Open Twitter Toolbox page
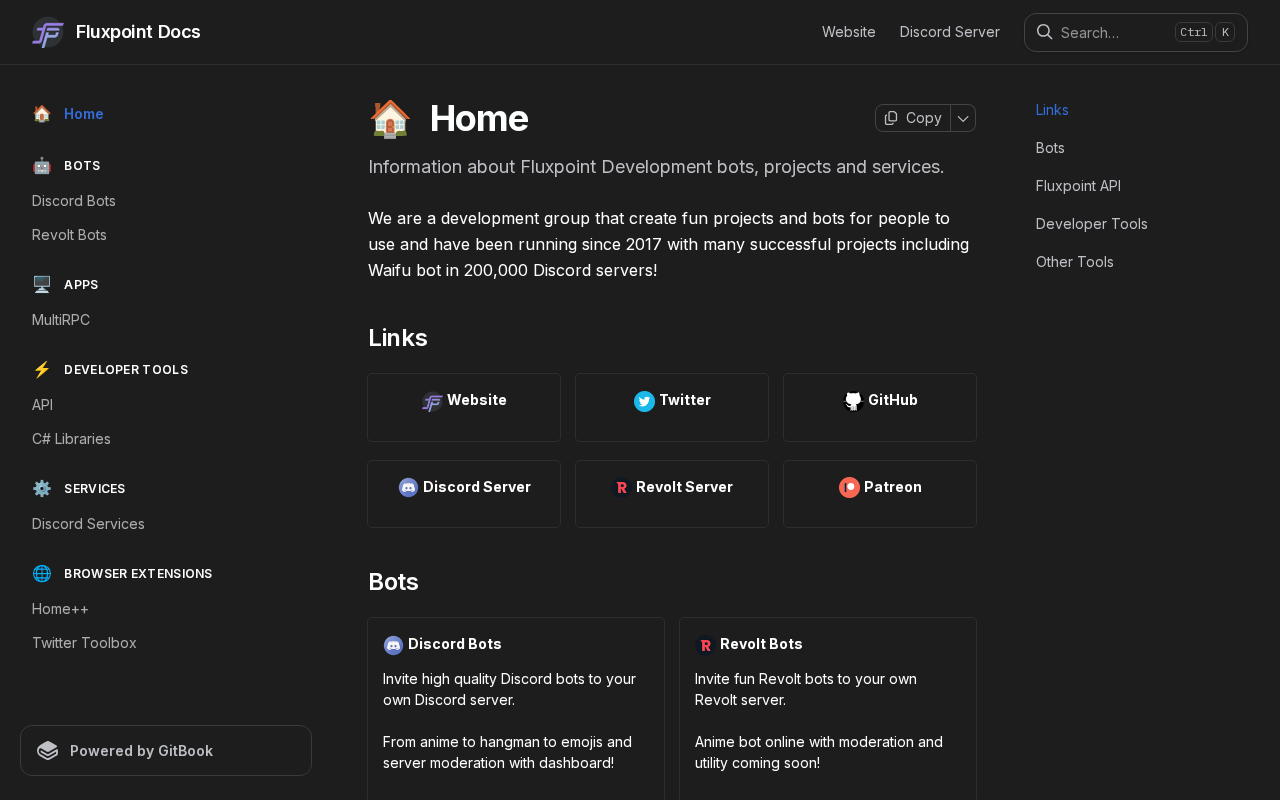Image resolution: width=1280 pixels, height=800 pixels. pos(84,643)
